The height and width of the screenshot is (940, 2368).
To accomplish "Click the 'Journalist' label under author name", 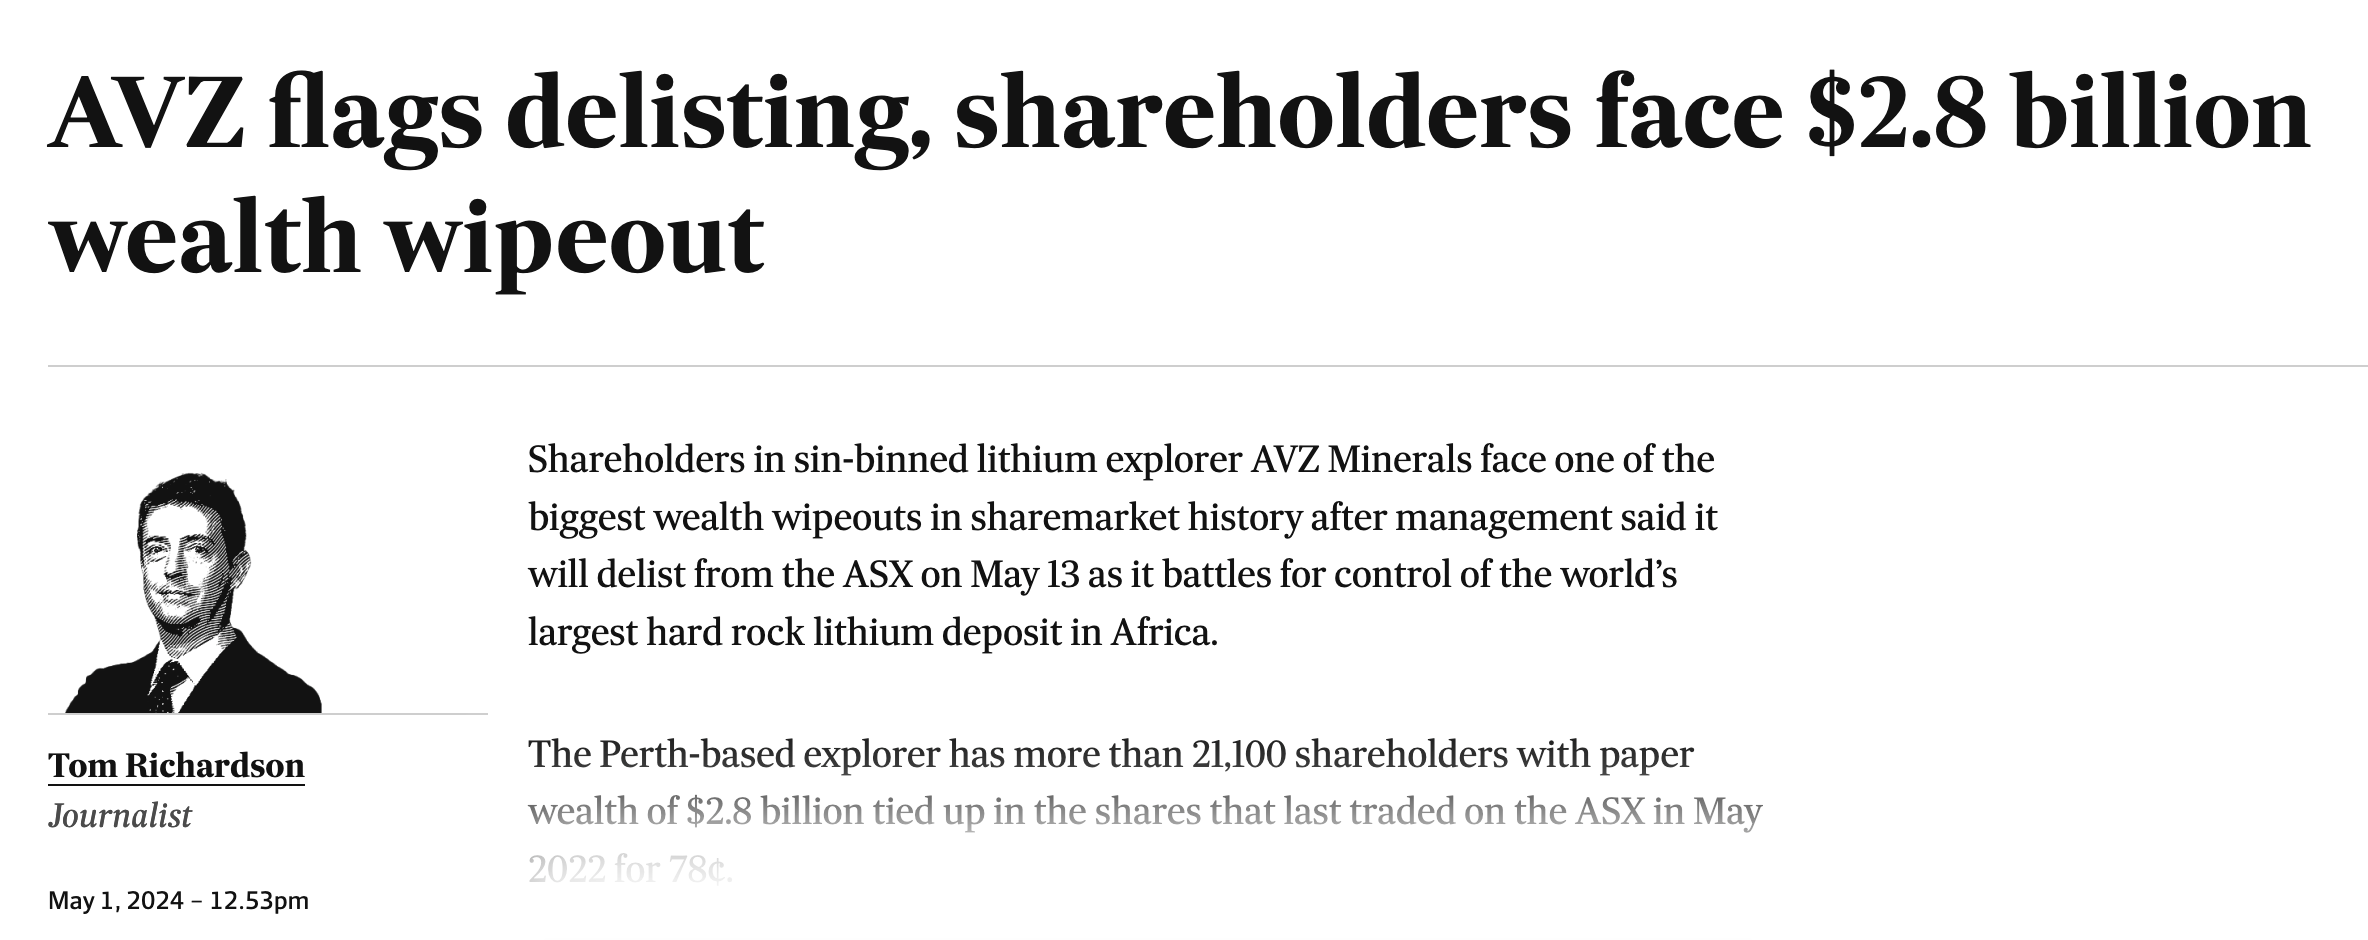I will tap(120, 816).
